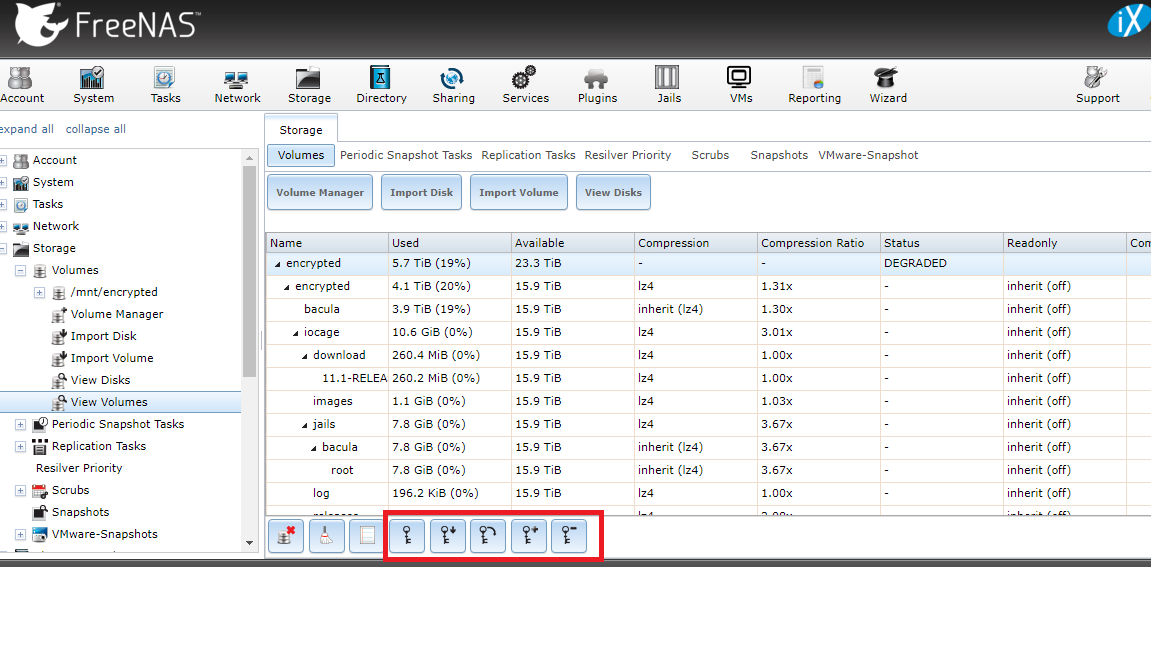The height and width of the screenshot is (648, 1152).
Task: Click the 11.1-RELEA dataset row name
Action: point(354,378)
